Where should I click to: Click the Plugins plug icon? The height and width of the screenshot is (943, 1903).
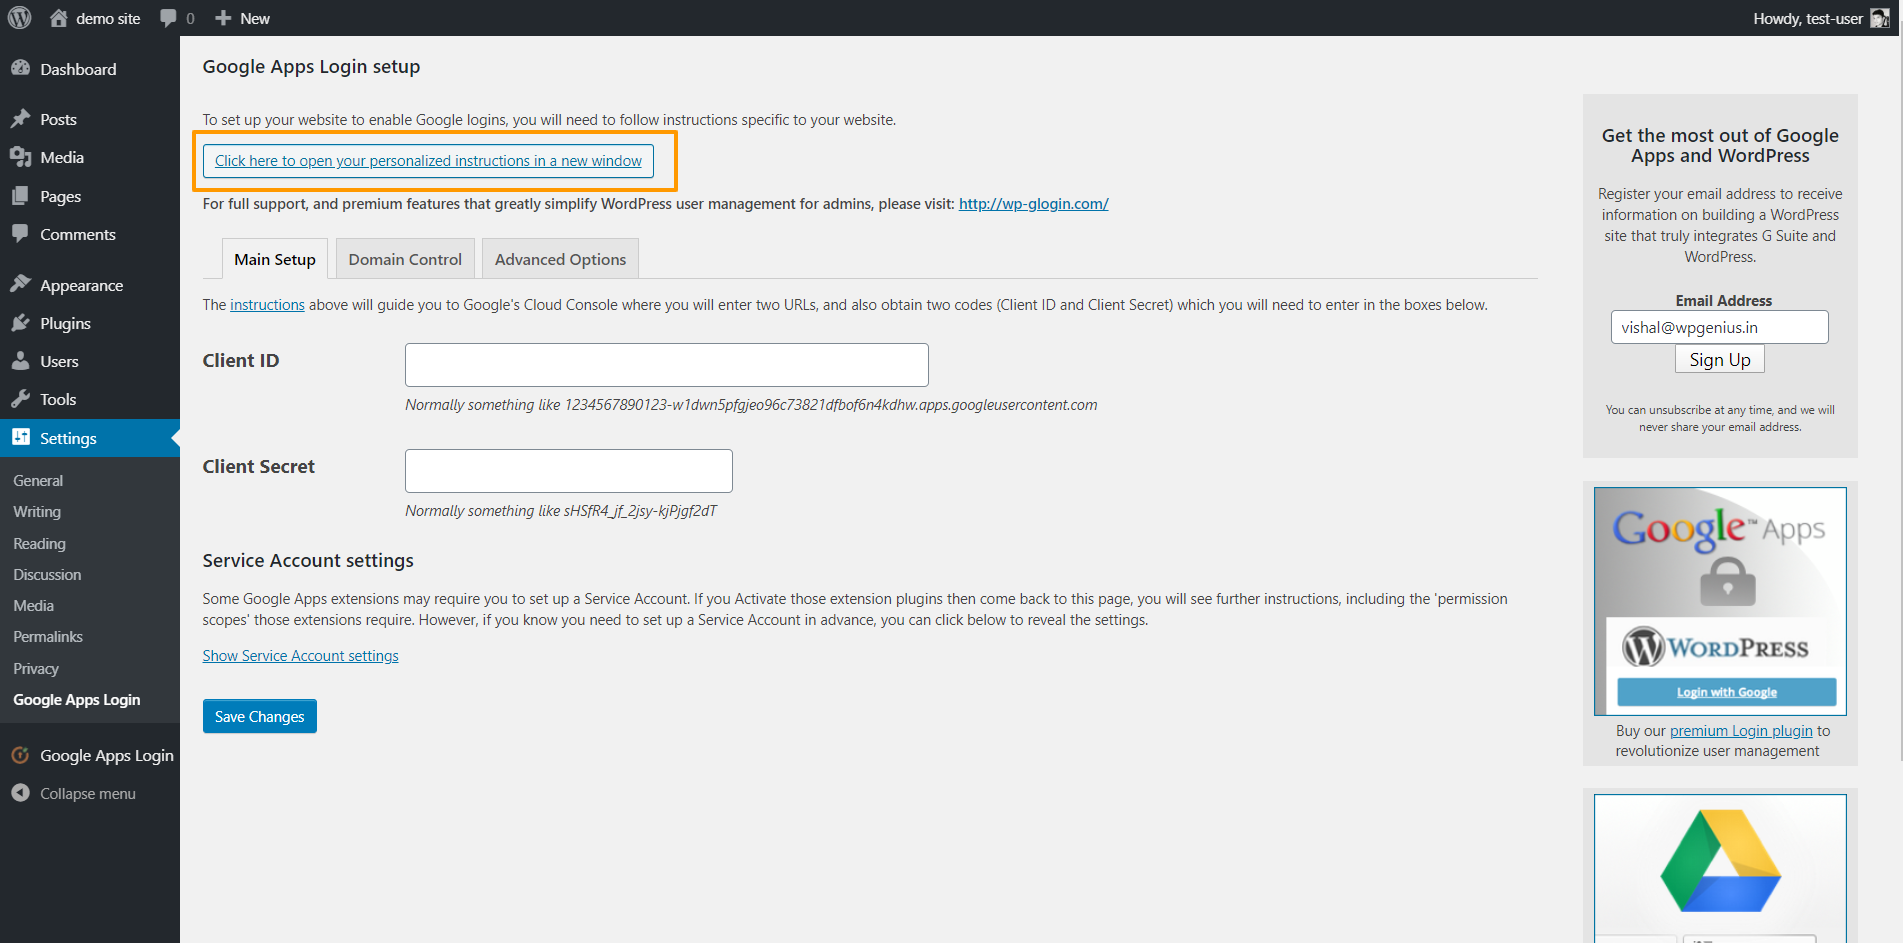[x=21, y=323]
